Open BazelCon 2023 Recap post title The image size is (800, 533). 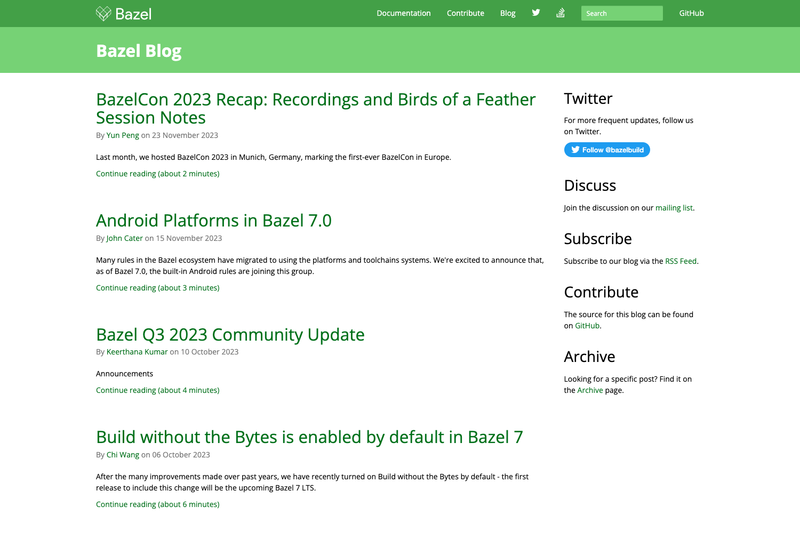[316, 108]
